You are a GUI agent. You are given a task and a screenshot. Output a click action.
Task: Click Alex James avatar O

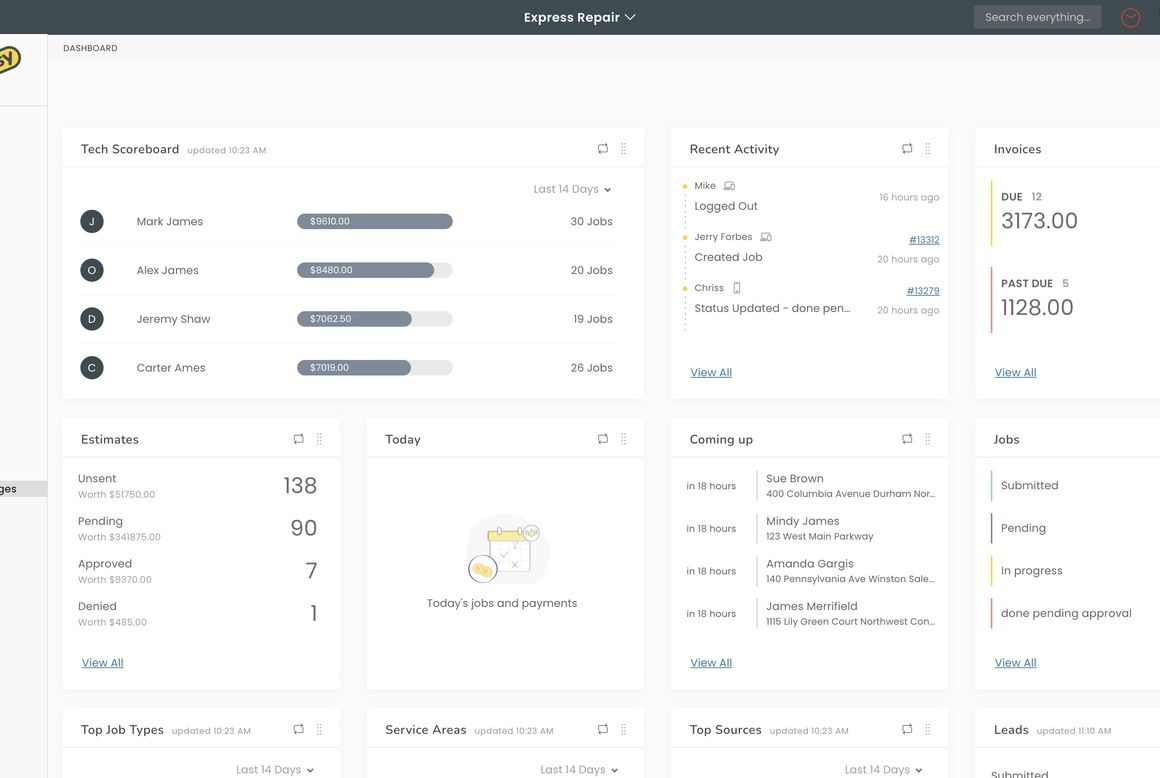tap(92, 270)
